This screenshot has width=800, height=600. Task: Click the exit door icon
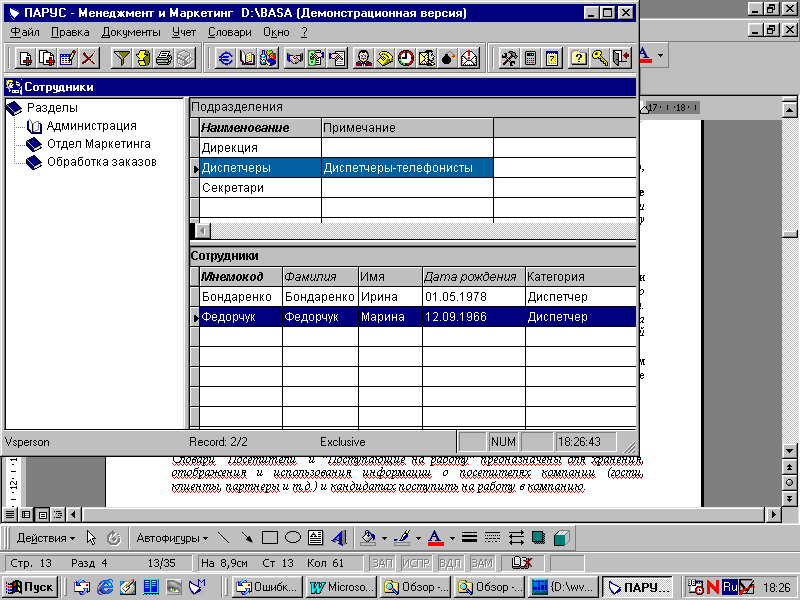(621, 58)
